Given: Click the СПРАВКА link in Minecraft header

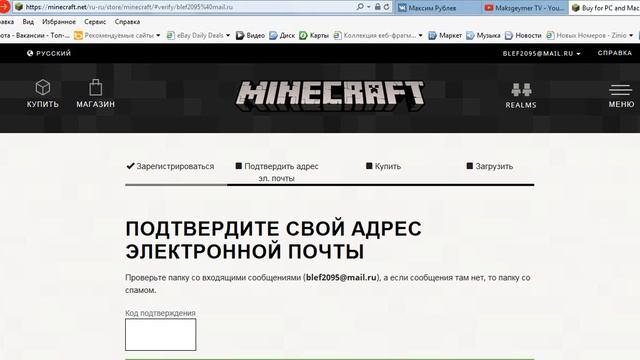Looking at the screenshot, I should click(615, 53).
